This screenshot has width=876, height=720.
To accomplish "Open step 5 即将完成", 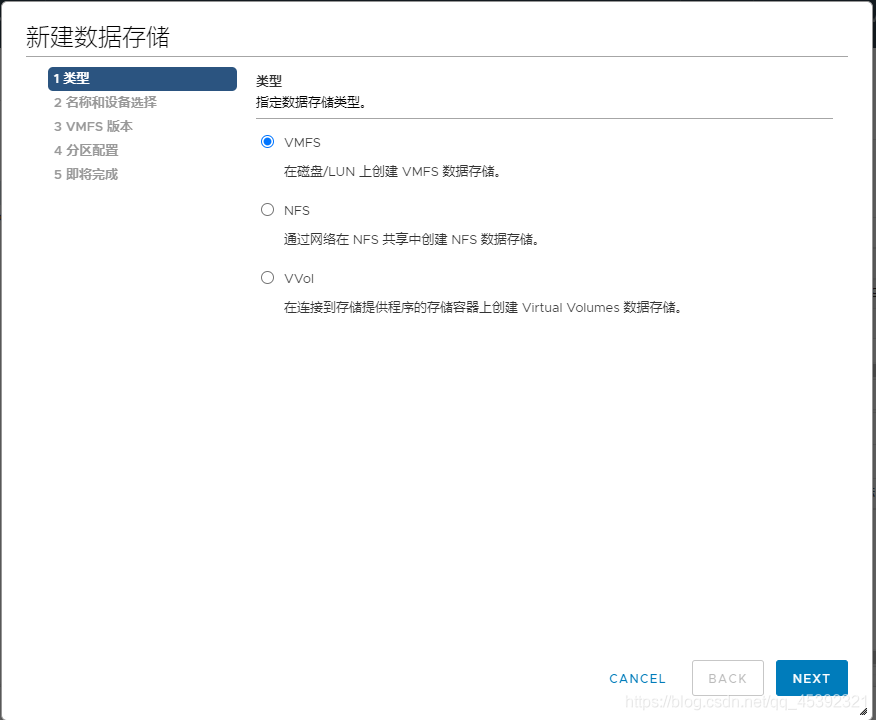I will tap(86, 174).
